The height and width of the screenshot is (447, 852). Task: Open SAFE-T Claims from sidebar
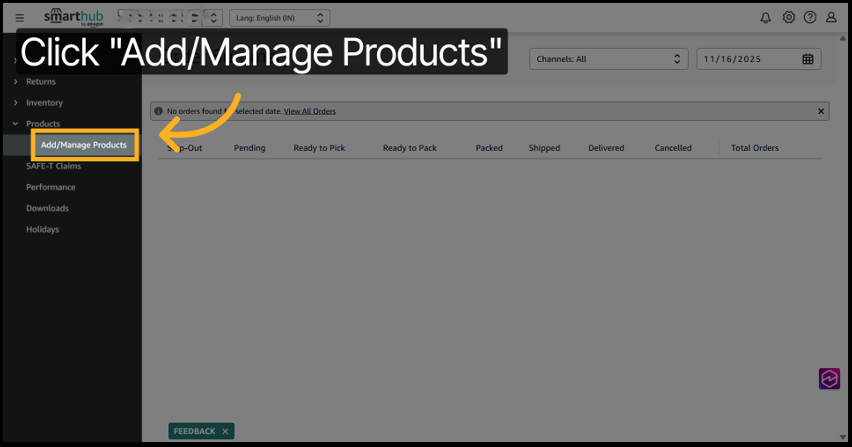click(x=53, y=166)
